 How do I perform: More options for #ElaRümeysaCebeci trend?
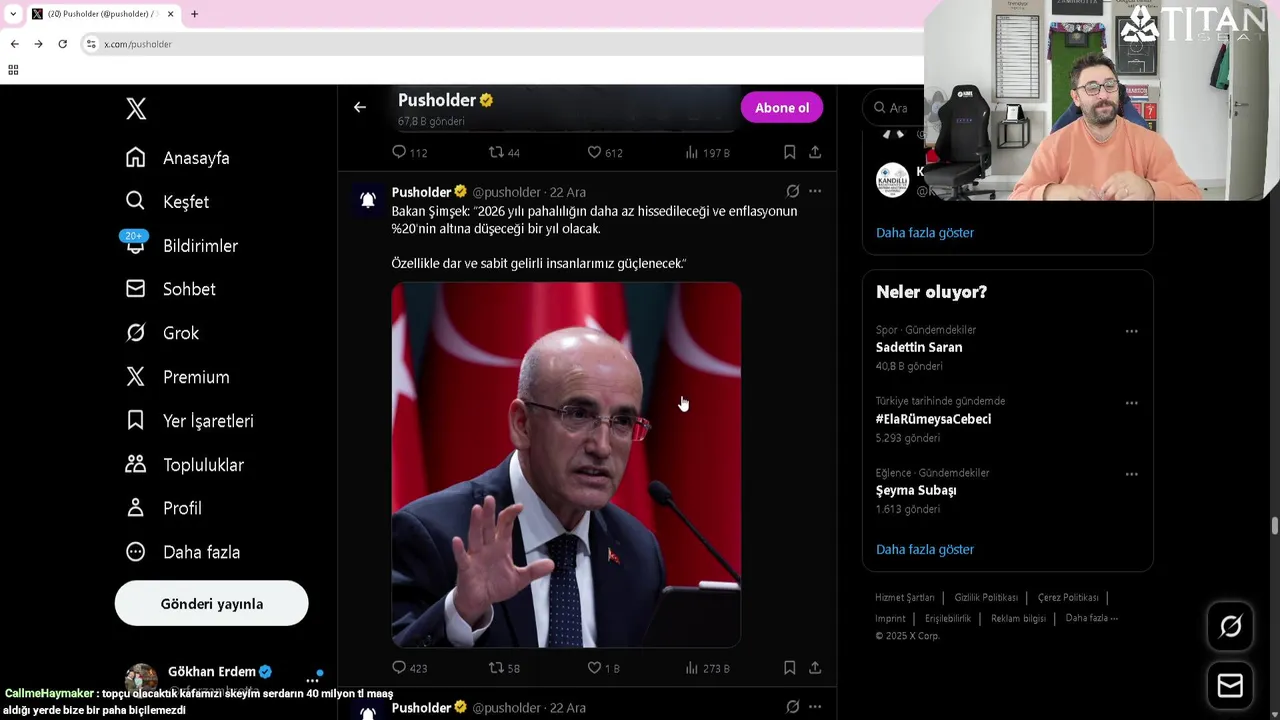coord(1131,403)
